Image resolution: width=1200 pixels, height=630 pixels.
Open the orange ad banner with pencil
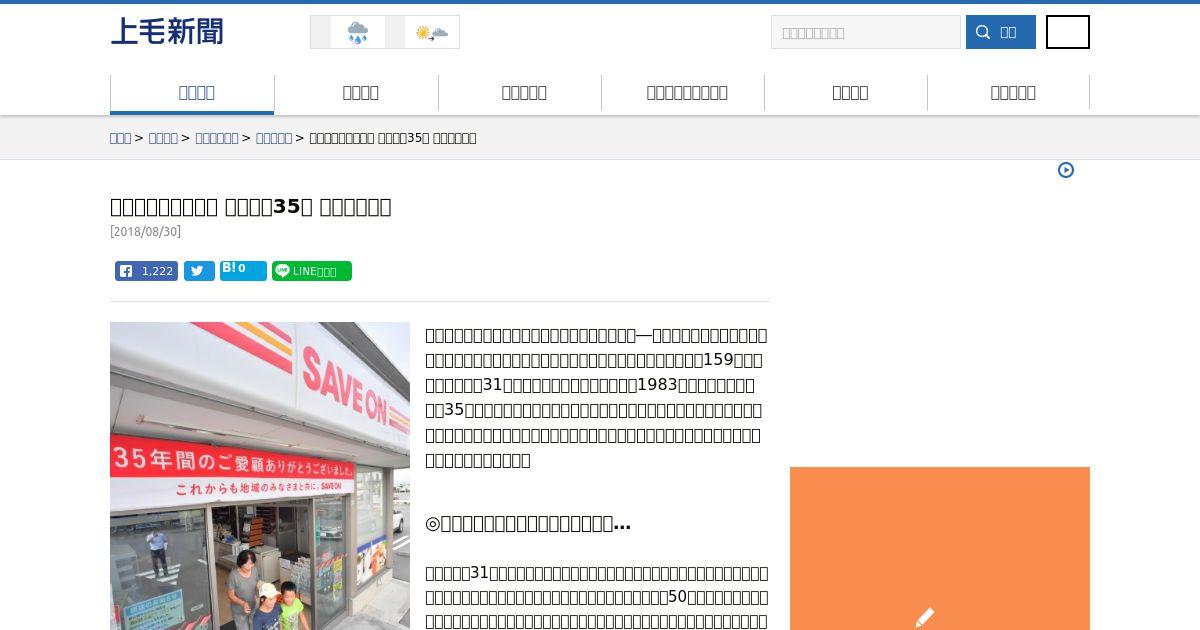(940, 548)
